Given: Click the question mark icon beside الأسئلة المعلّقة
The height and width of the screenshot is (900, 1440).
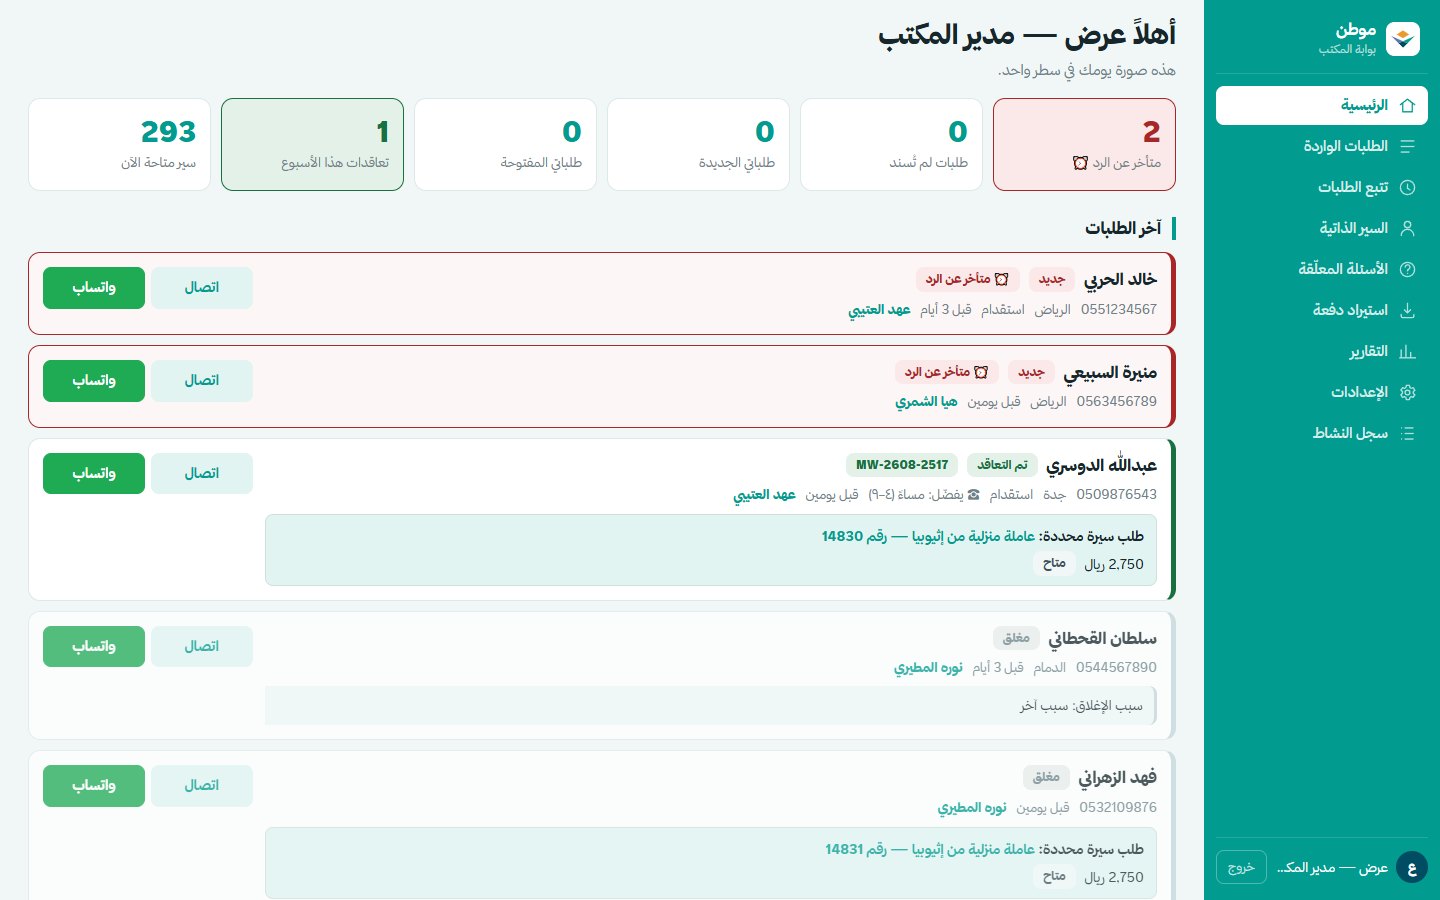Looking at the screenshot, I should tap(1408, 270).
